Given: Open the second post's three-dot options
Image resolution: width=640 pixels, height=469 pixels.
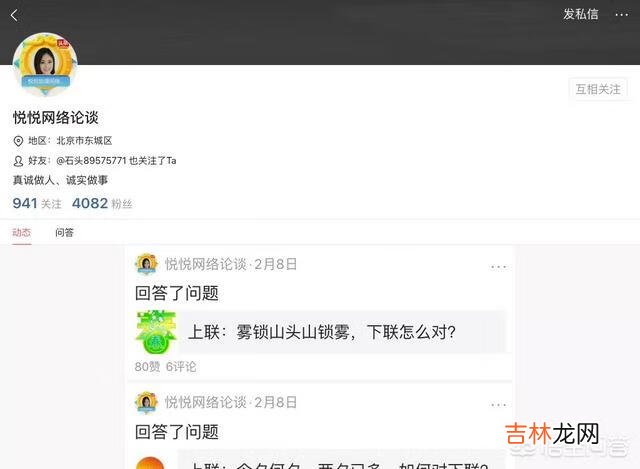Looking at the screenshot, I should click(x=498, y=405).
